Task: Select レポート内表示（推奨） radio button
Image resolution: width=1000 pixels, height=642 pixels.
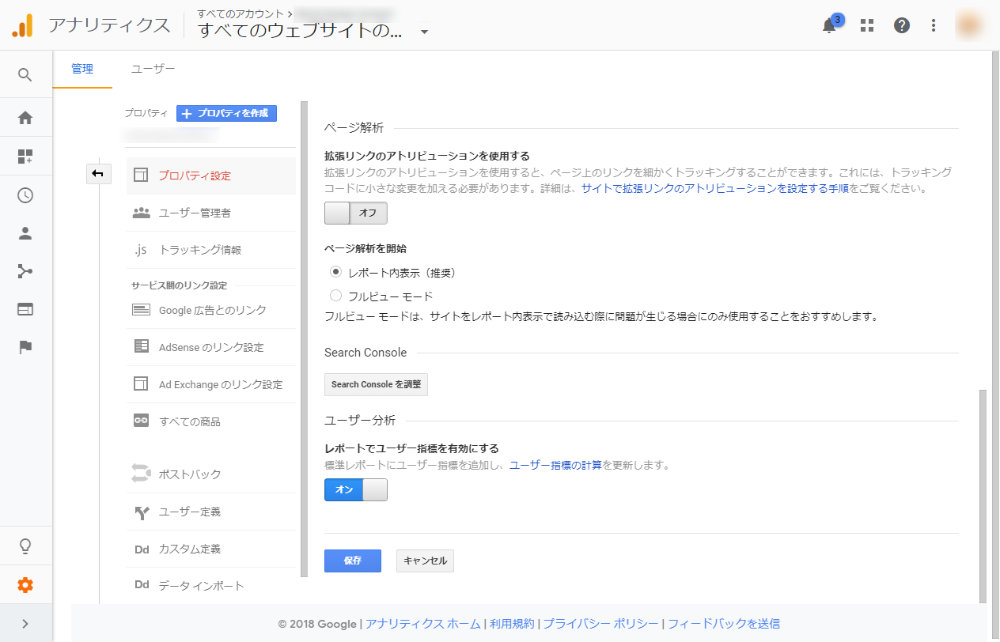Action: 335,272
